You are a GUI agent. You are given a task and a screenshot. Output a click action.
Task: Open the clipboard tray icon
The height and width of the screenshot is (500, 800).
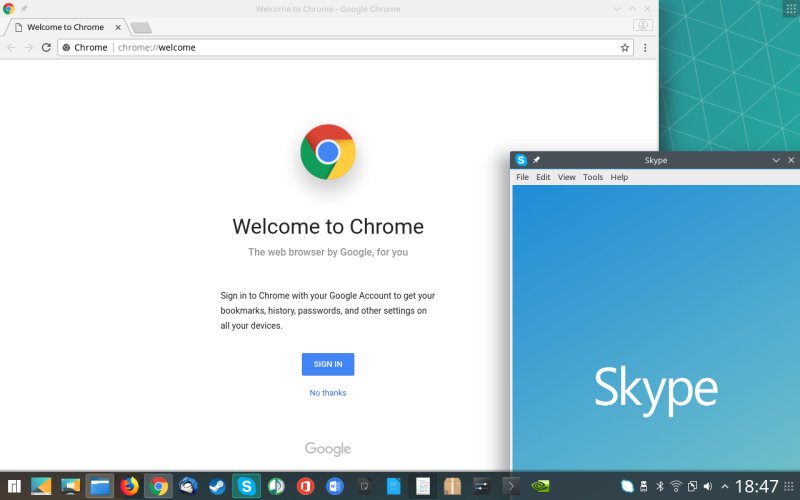pos(692,486)
